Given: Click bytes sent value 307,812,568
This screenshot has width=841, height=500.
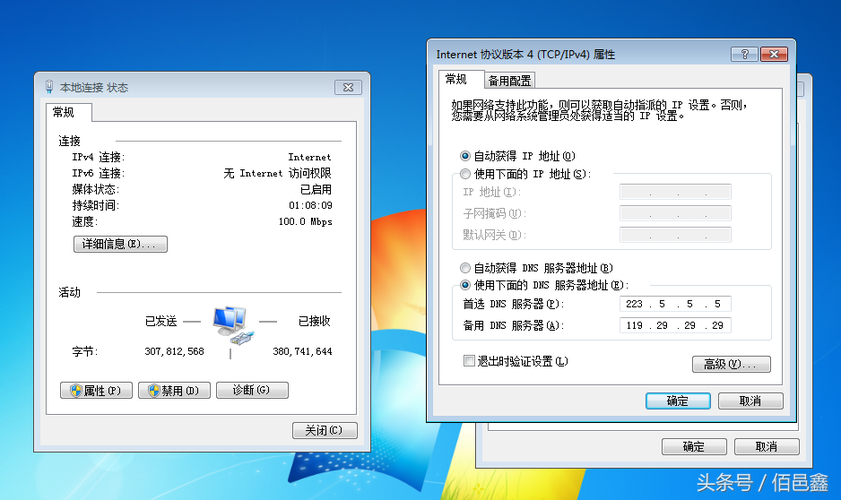Looking at the screenshot, I should (x=174, y=351).
